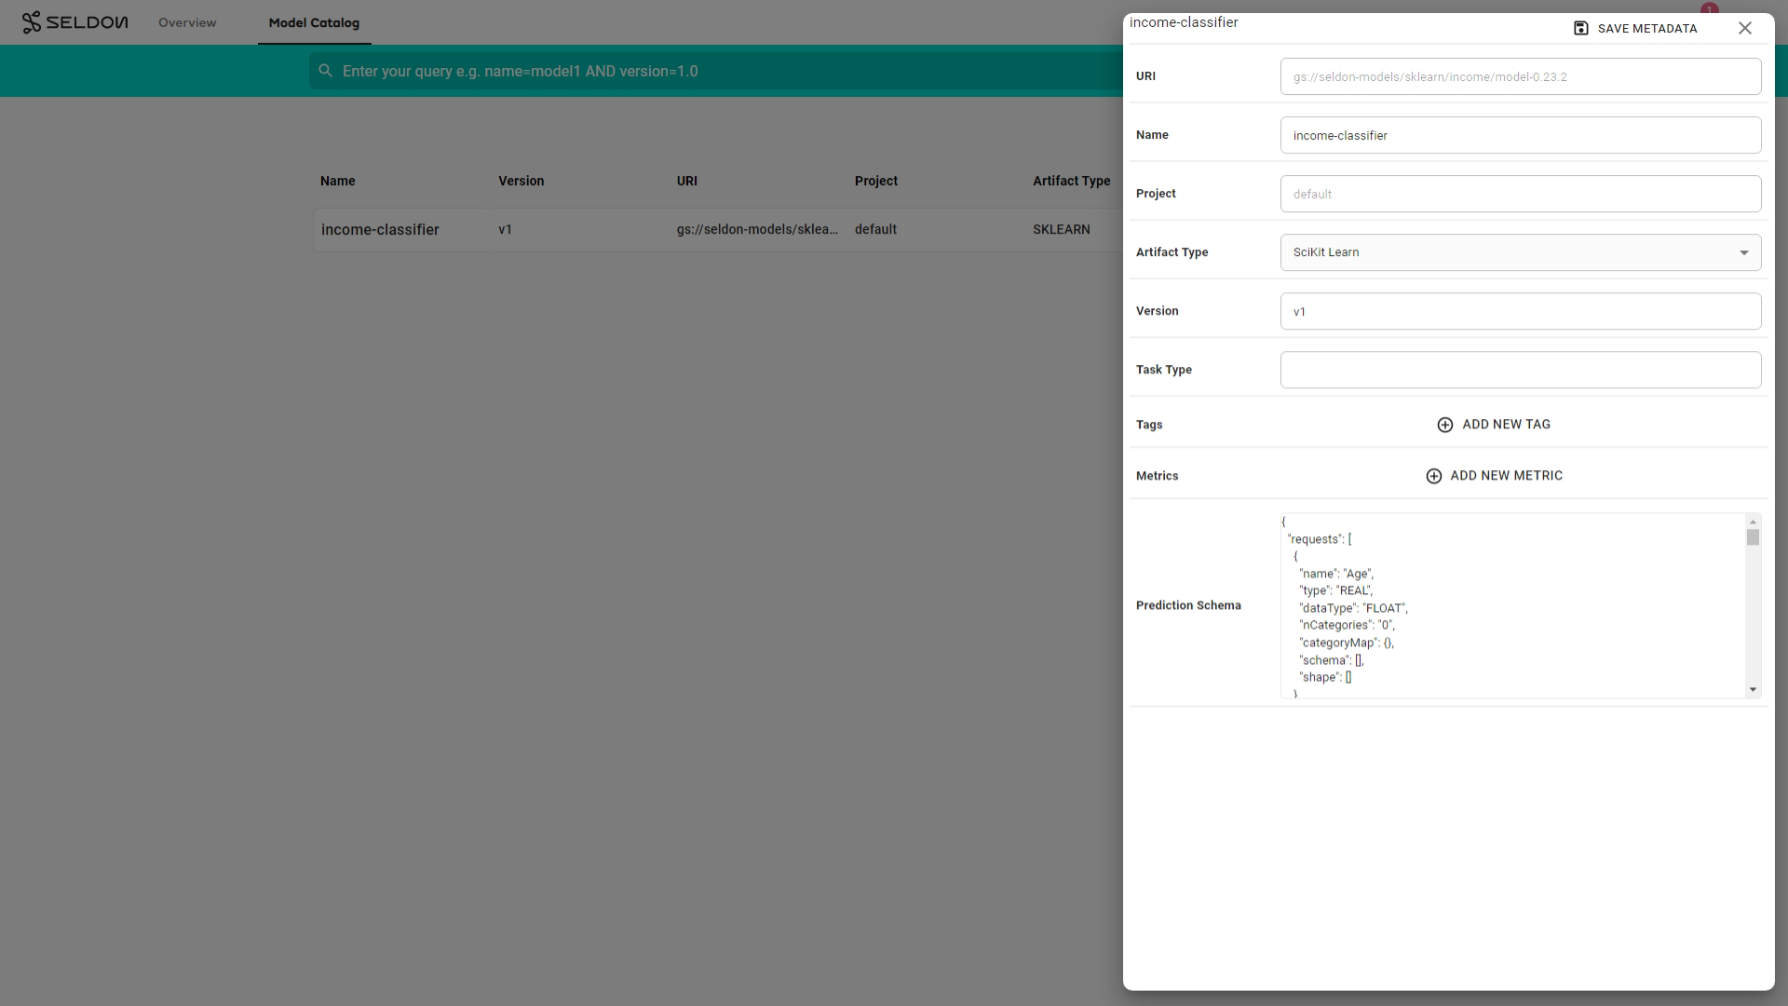
Task: Click the URI input field
Action: pyautogui.click(x=1520, y=76)
